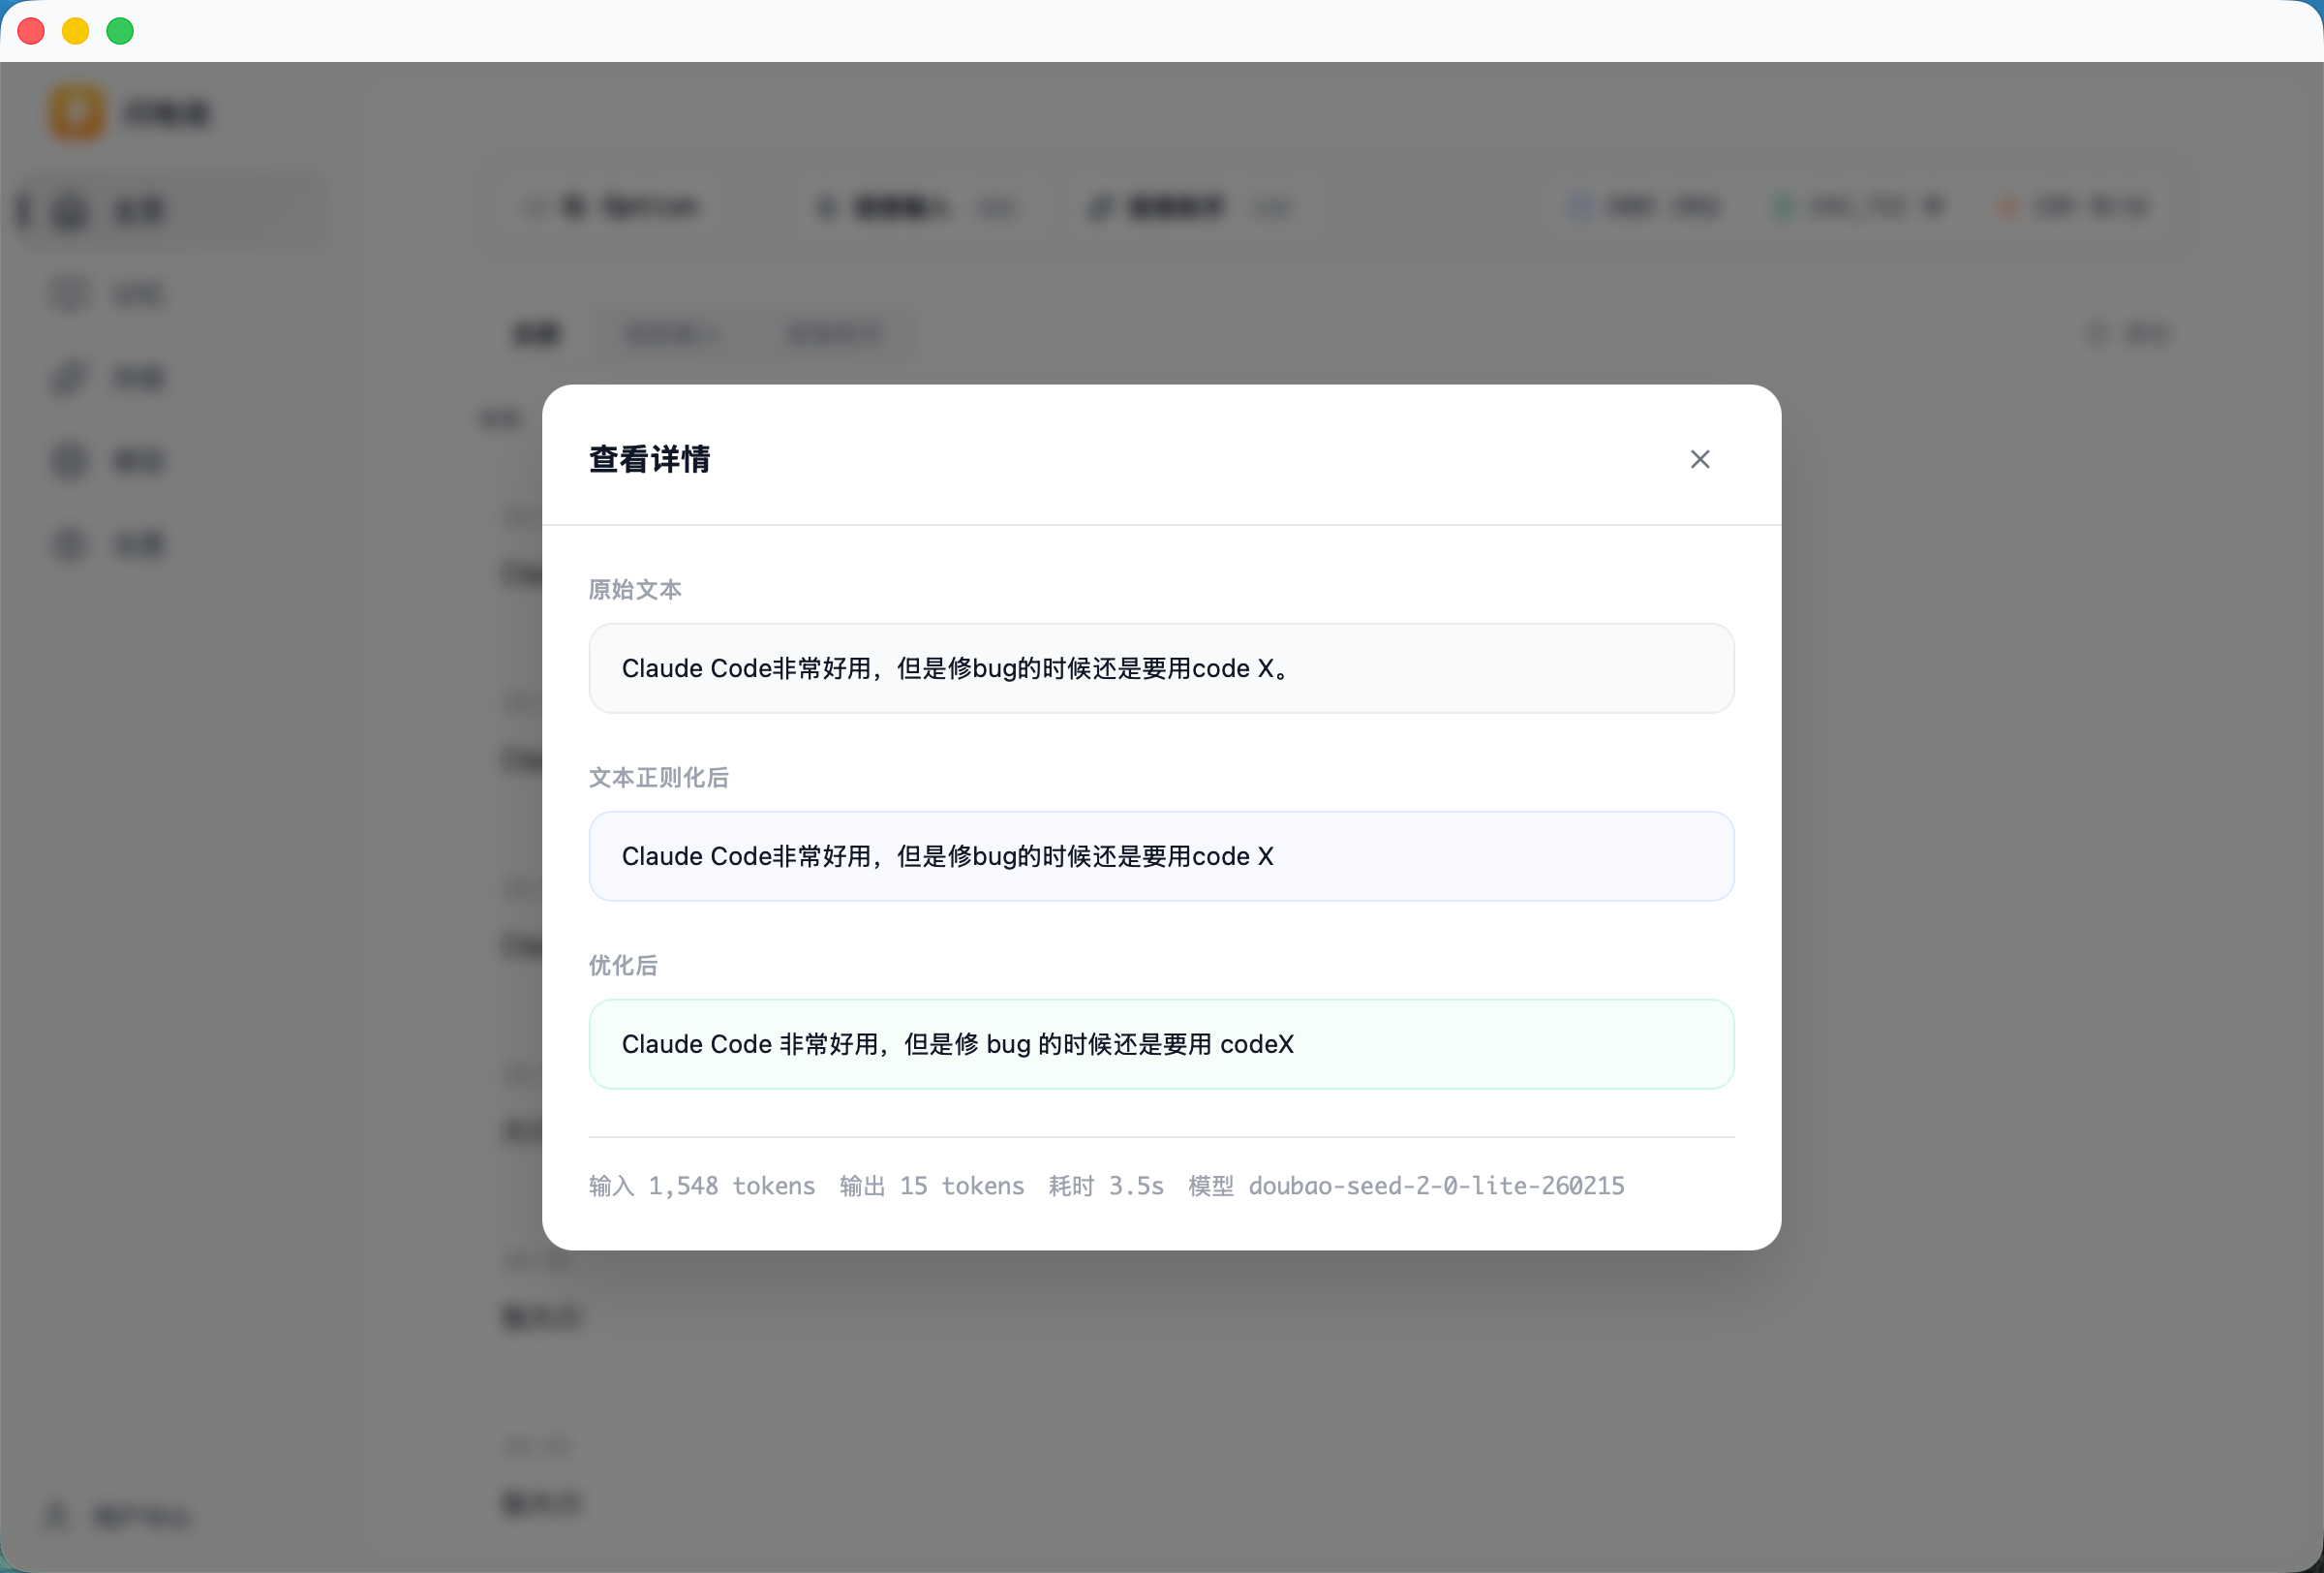
Task: Click the 文本正则化后 label
Action: point(659,777)
